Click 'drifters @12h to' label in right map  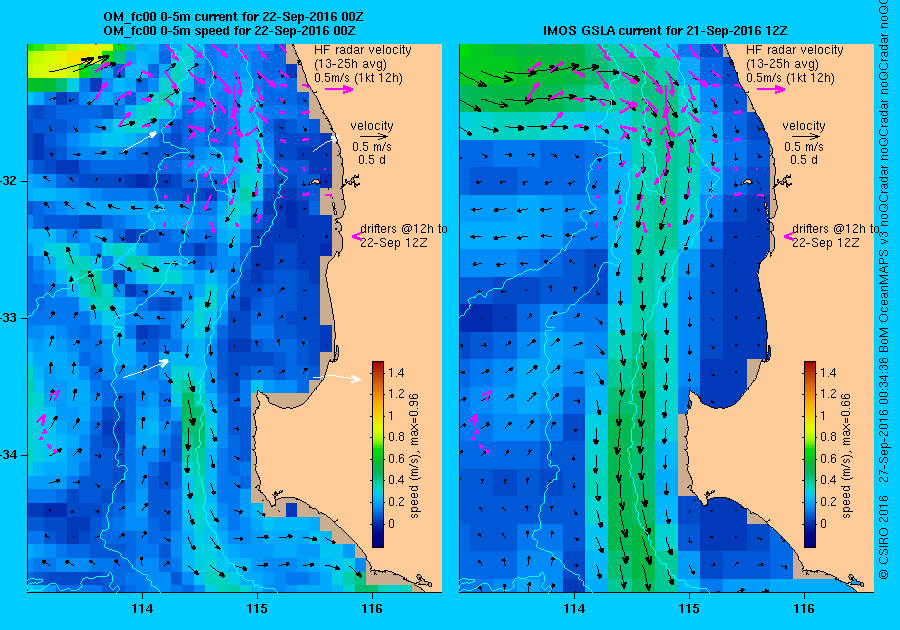tap(836, 228)
